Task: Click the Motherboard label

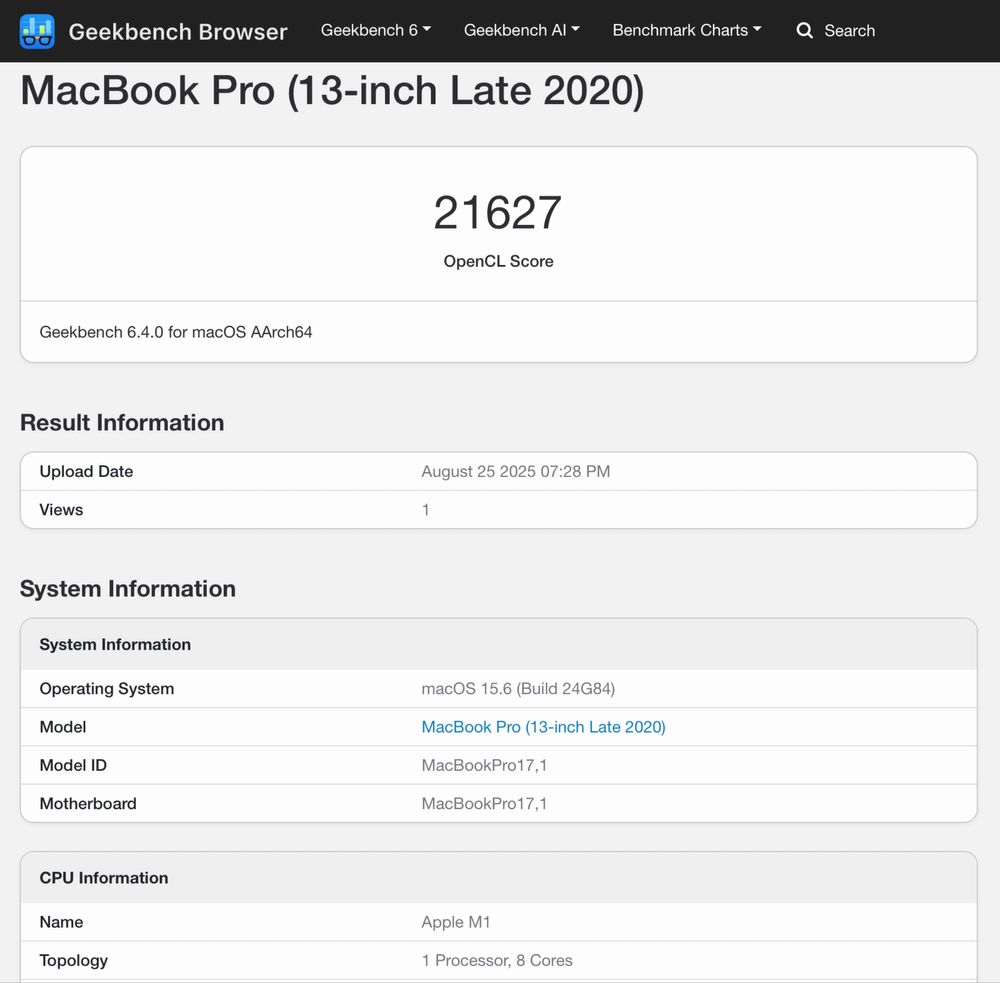Action: tap(88, 803)
